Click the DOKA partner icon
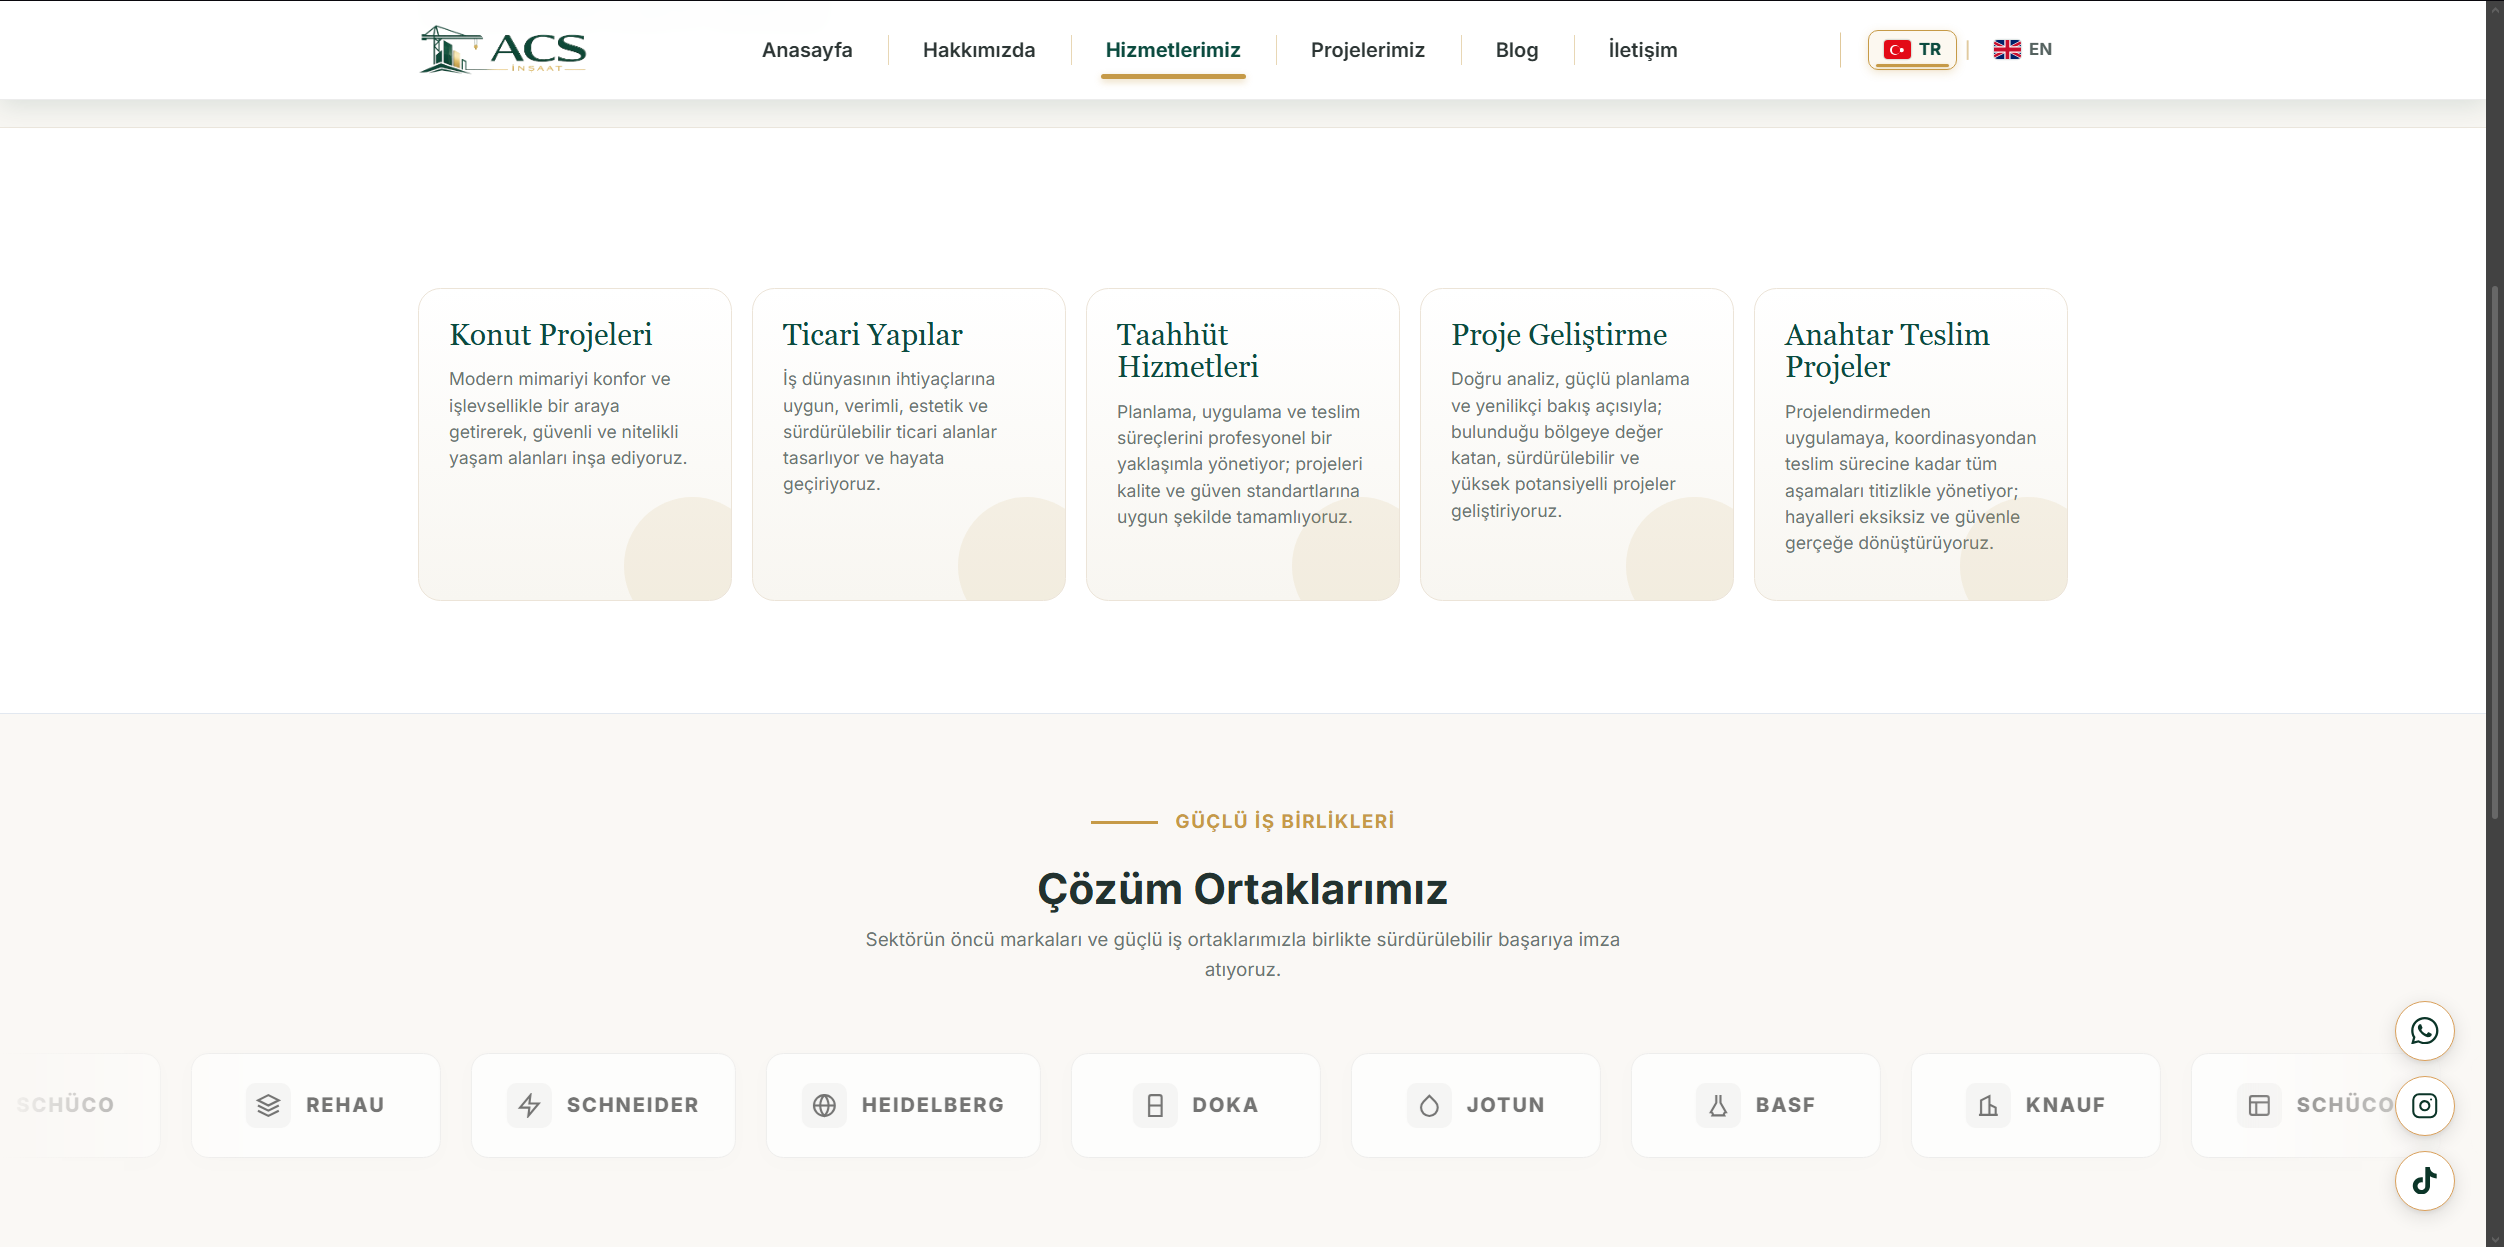Screen dimensions: 2504x1247 point(1155,1105)
